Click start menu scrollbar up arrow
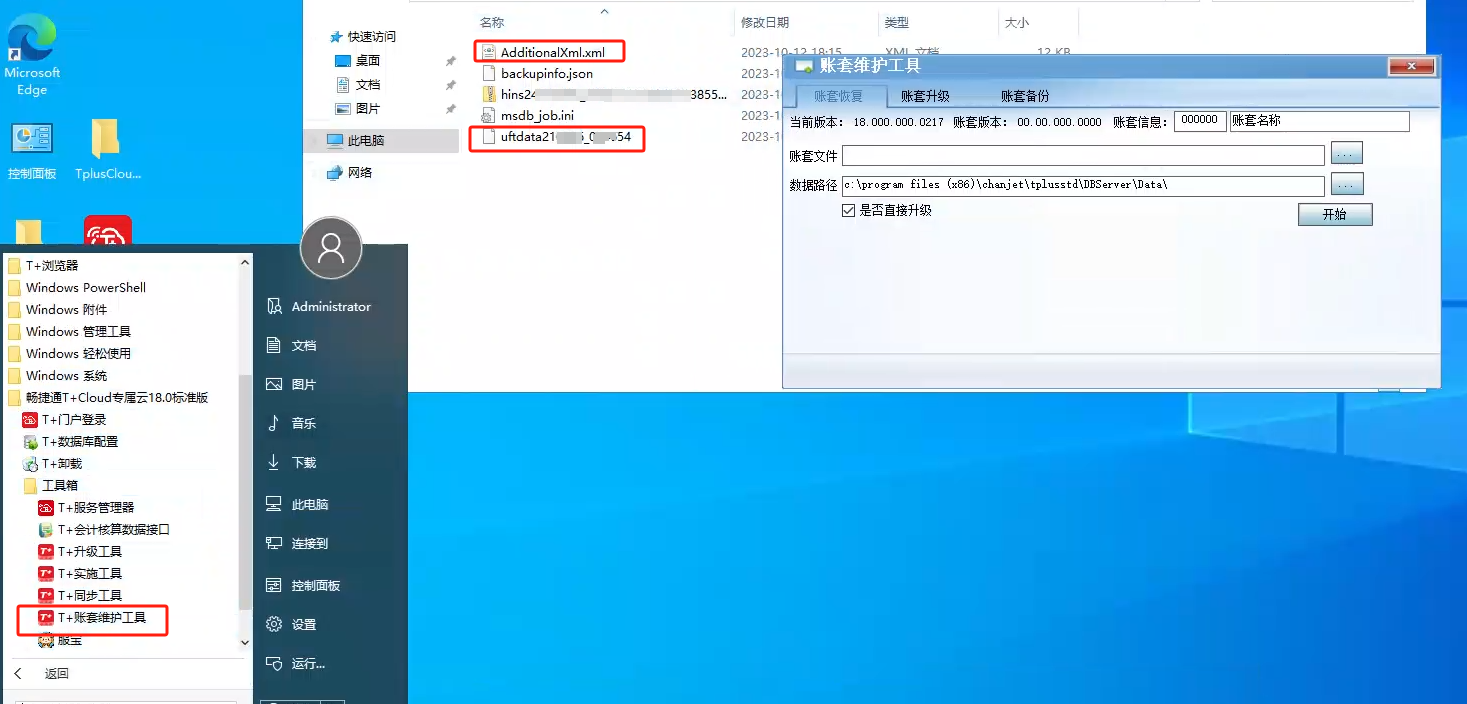 (x=245, y=263)
